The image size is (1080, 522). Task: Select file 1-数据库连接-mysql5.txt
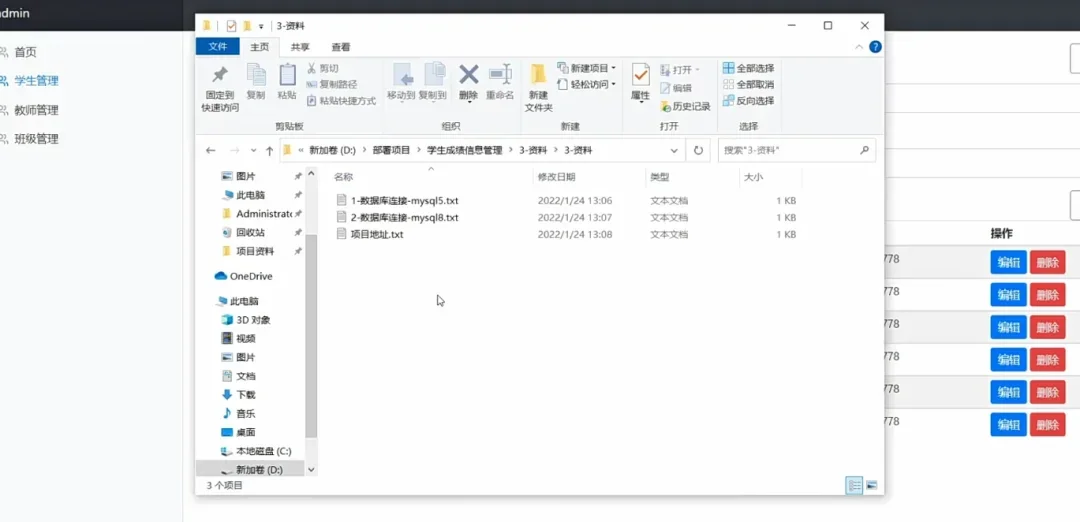[397, 201]
